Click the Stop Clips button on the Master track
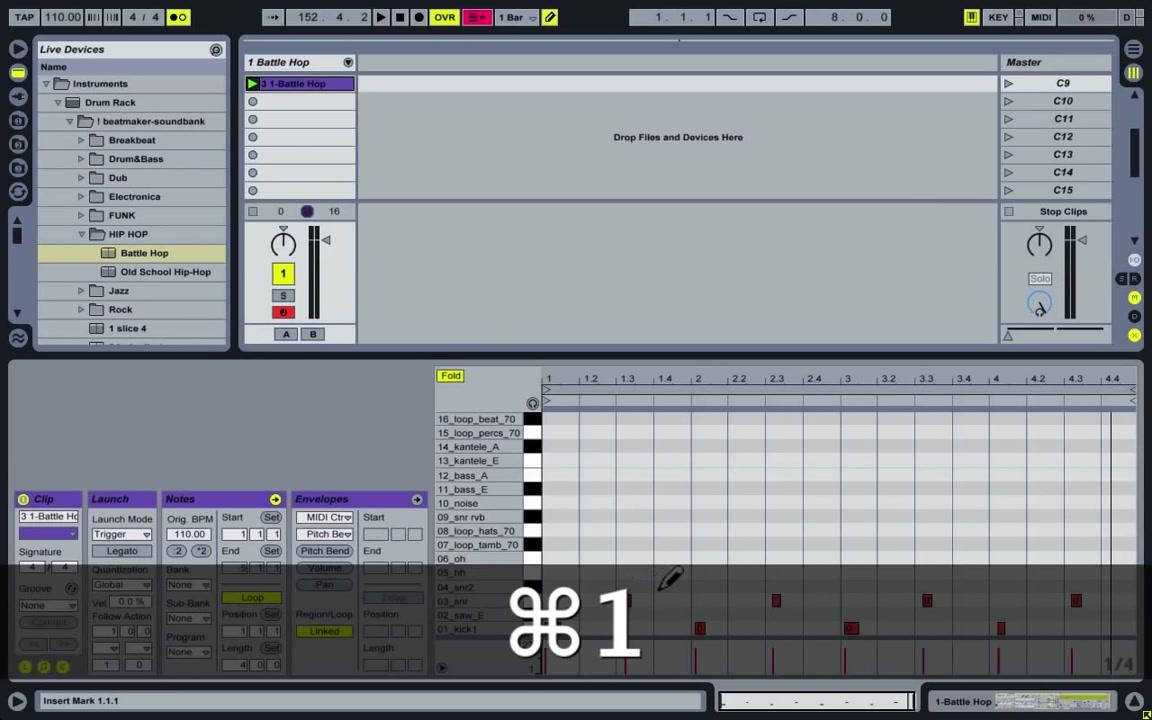 (1063, 211)
